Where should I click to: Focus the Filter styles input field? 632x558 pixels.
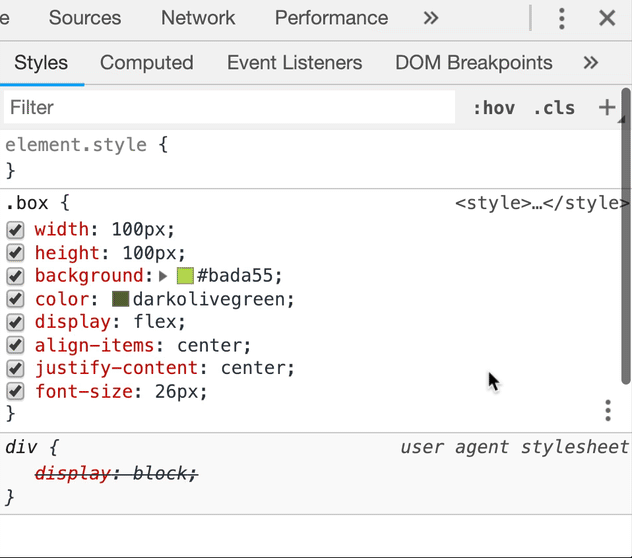pos(230,107)
